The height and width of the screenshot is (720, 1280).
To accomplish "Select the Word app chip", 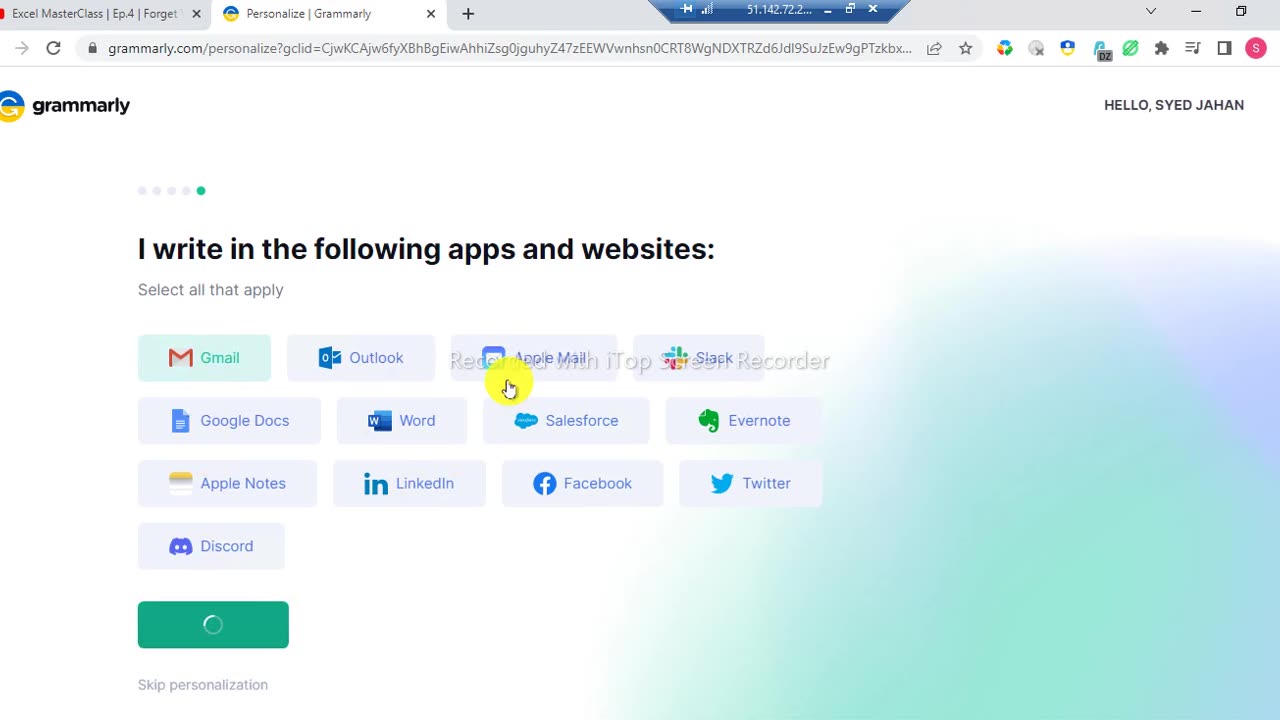I will [402, 421].
